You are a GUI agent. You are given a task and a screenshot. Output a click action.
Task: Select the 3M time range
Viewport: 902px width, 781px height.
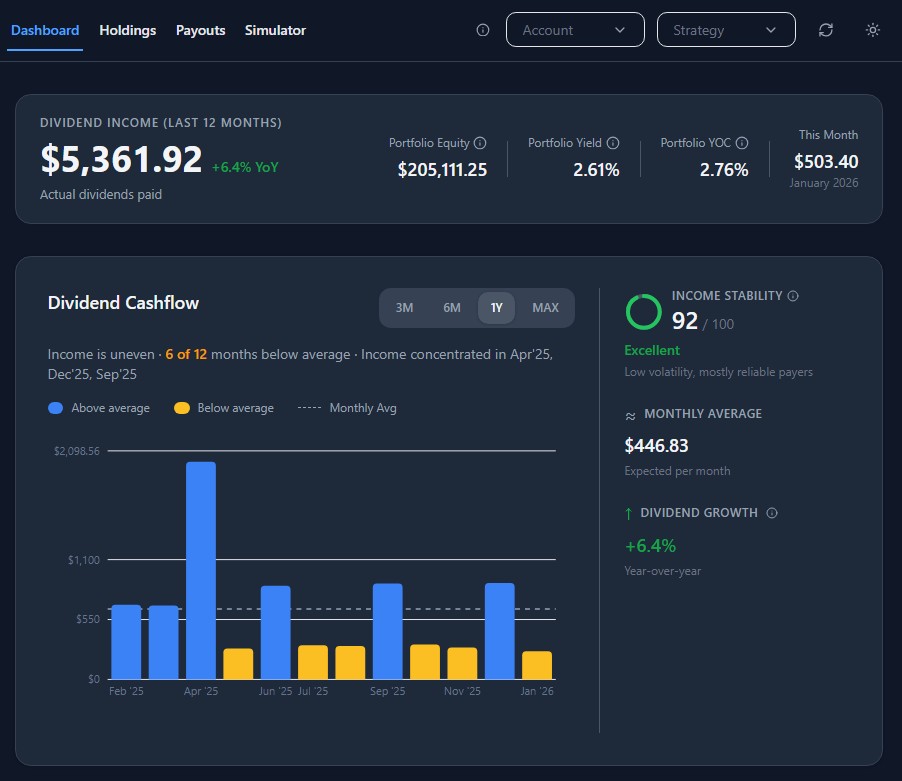(x=404, y=308)
